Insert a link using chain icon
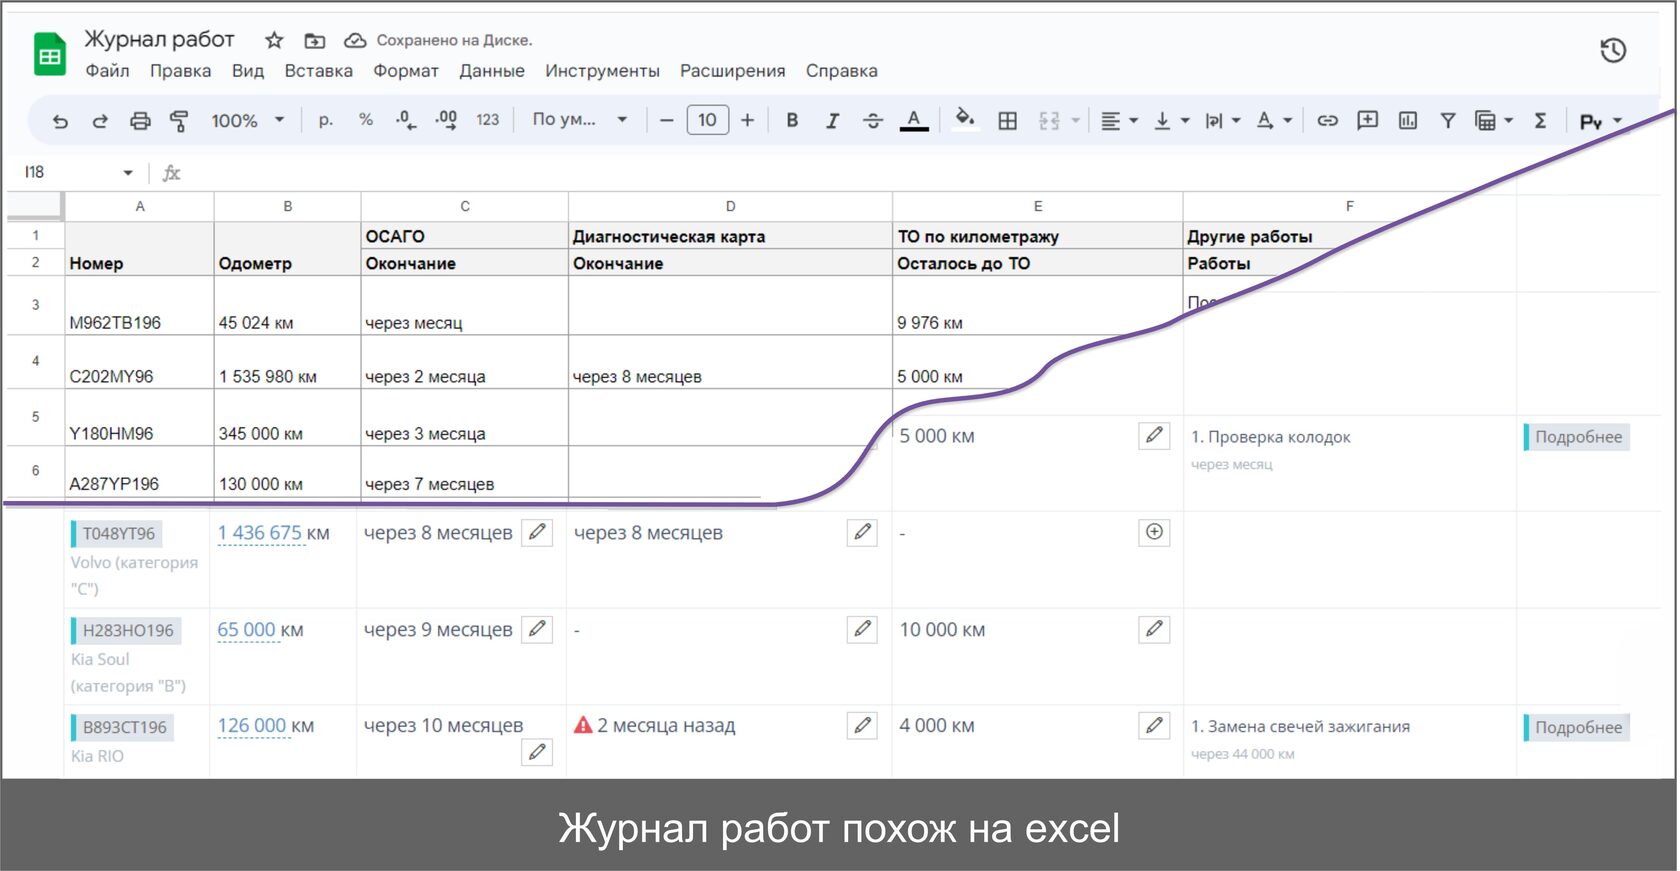Screen dimensions: 1680x871 click(x=1327, y=121)
